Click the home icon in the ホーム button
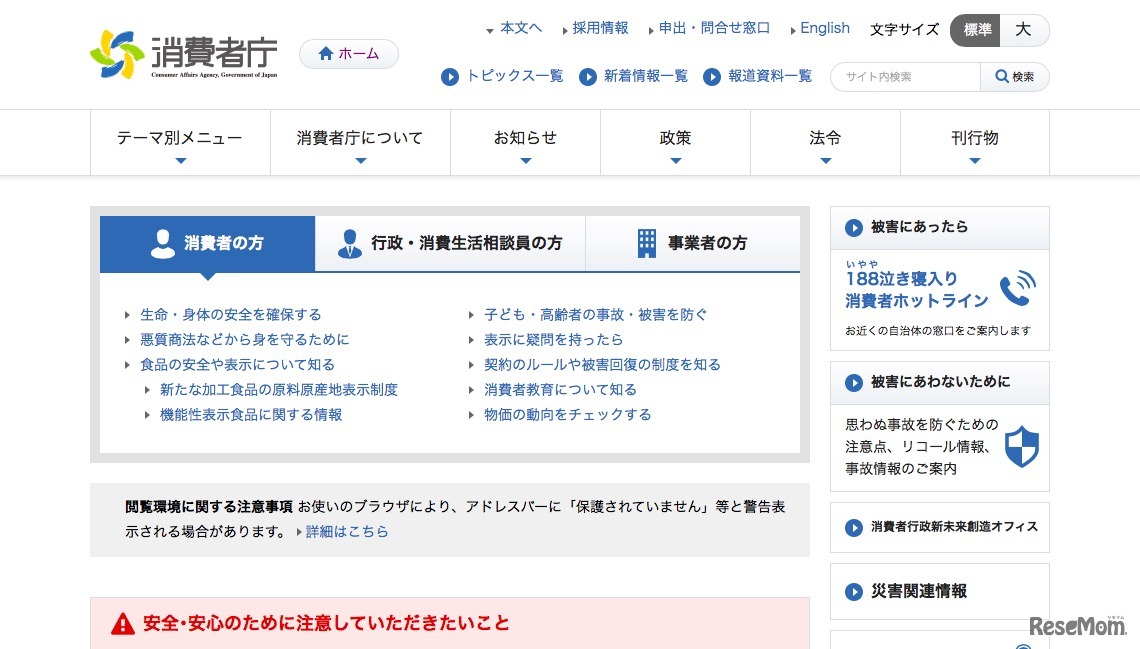Viewport: 1140px width, 649px height. (x=327, y=52)
